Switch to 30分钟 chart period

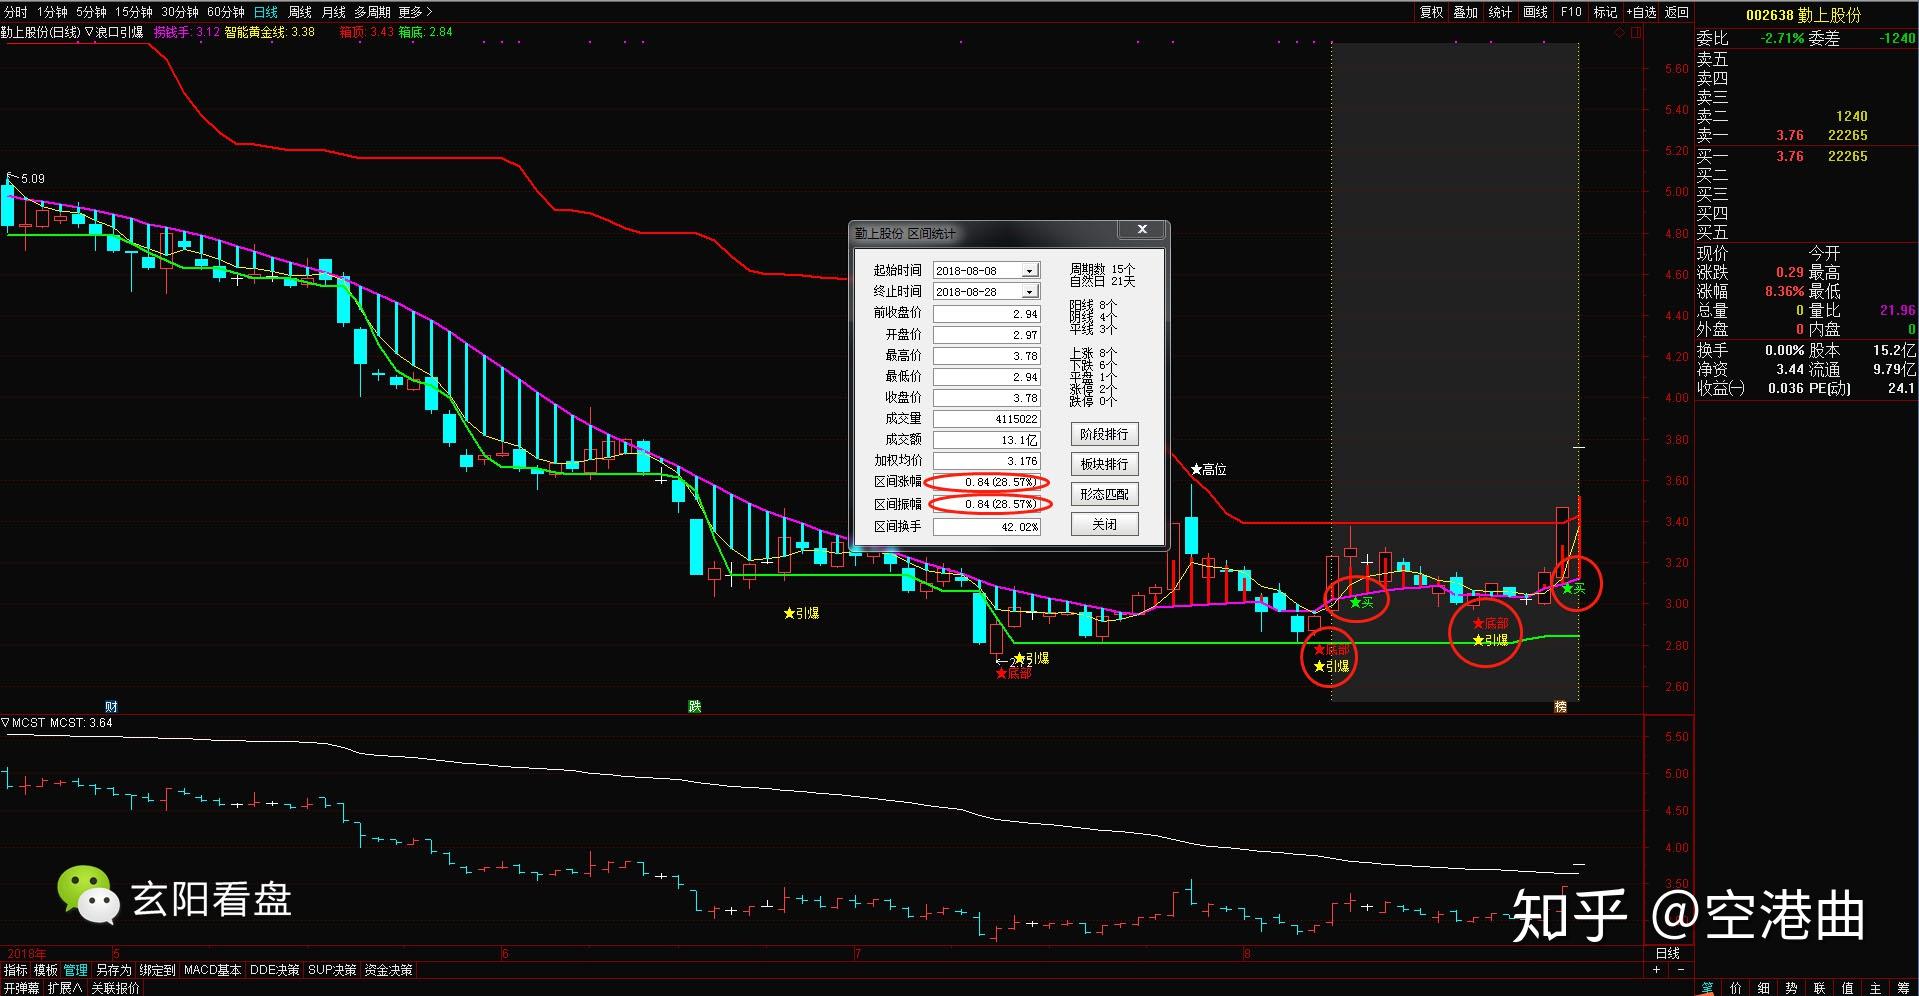(180, 12)
